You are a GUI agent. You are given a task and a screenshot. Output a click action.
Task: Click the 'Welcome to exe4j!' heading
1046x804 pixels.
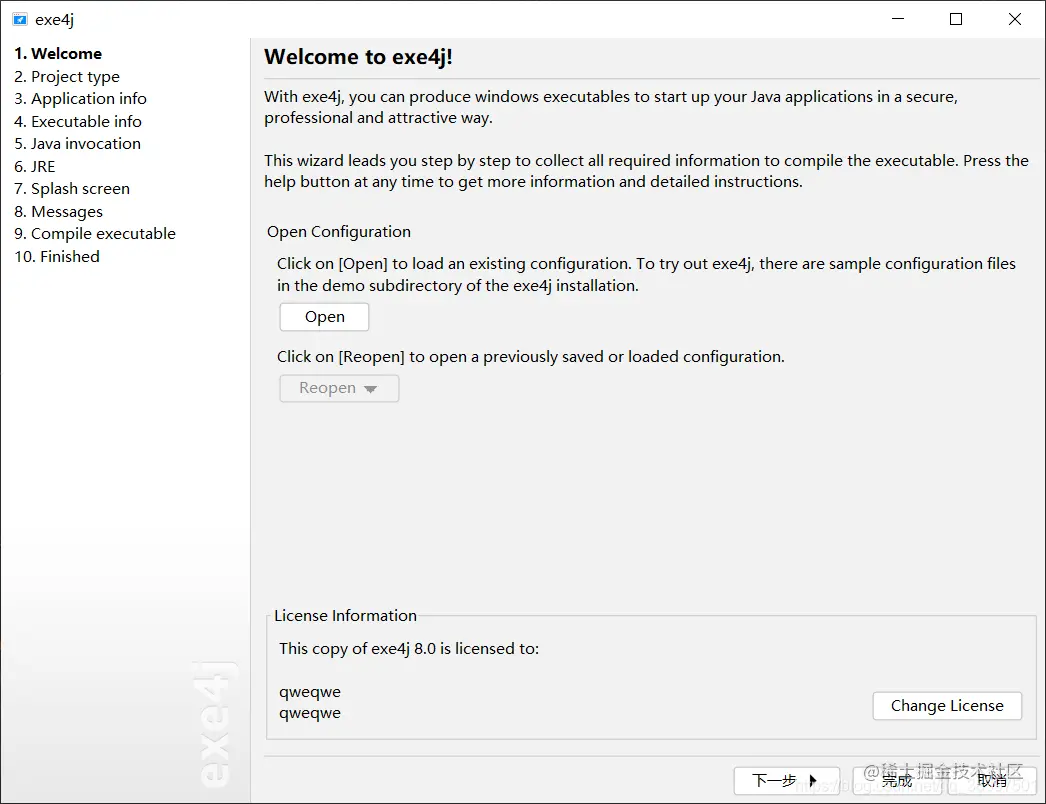click(358, 57)
